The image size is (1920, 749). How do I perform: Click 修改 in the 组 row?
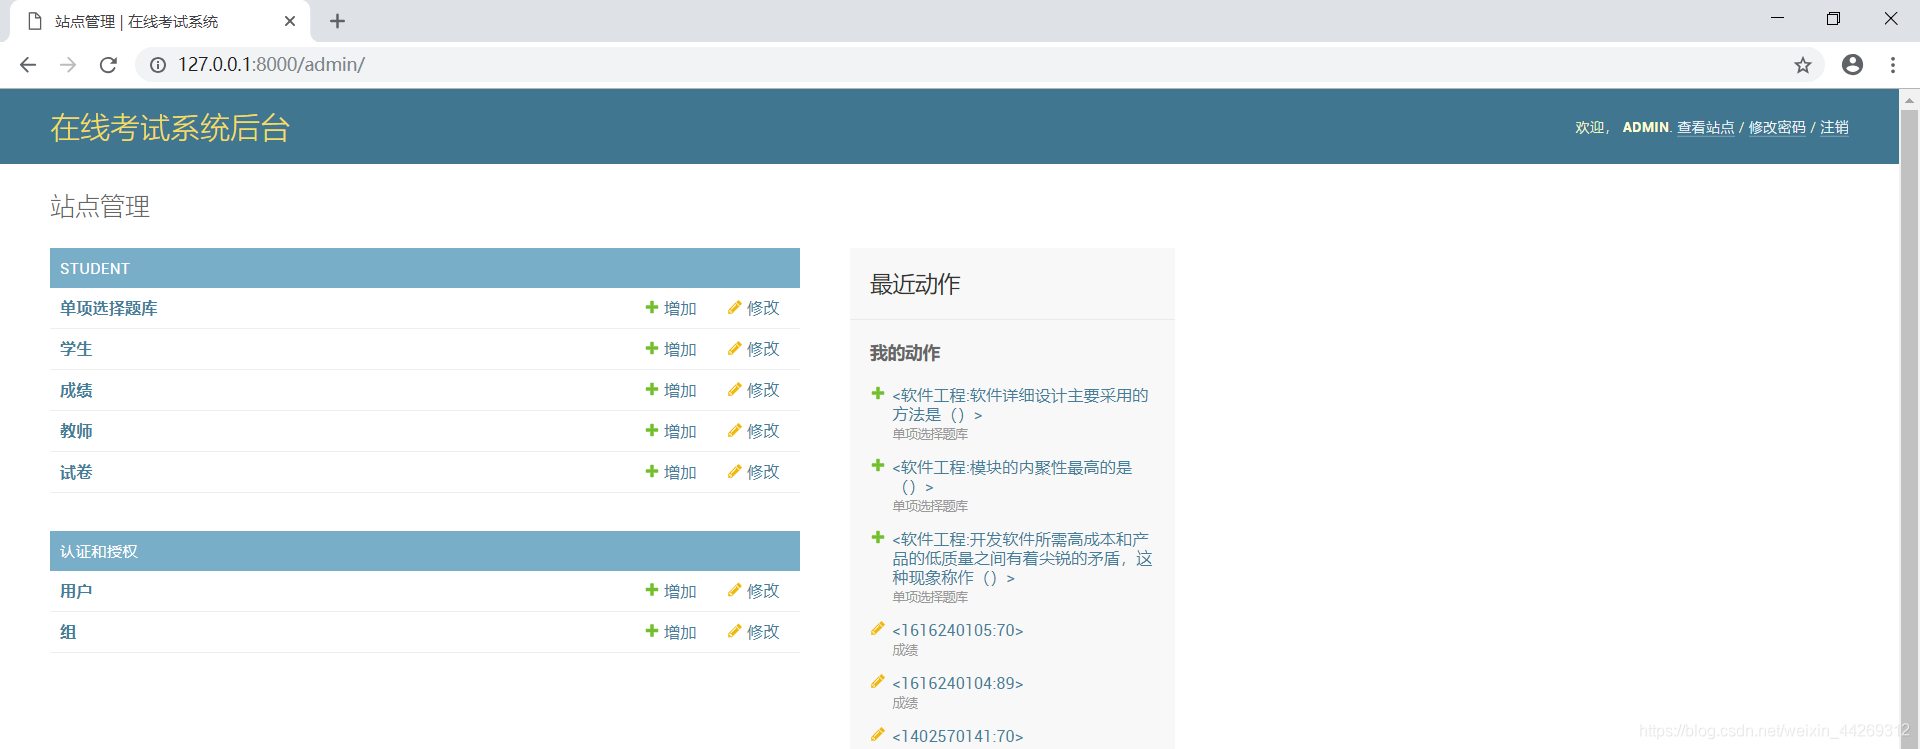[754, 632]
